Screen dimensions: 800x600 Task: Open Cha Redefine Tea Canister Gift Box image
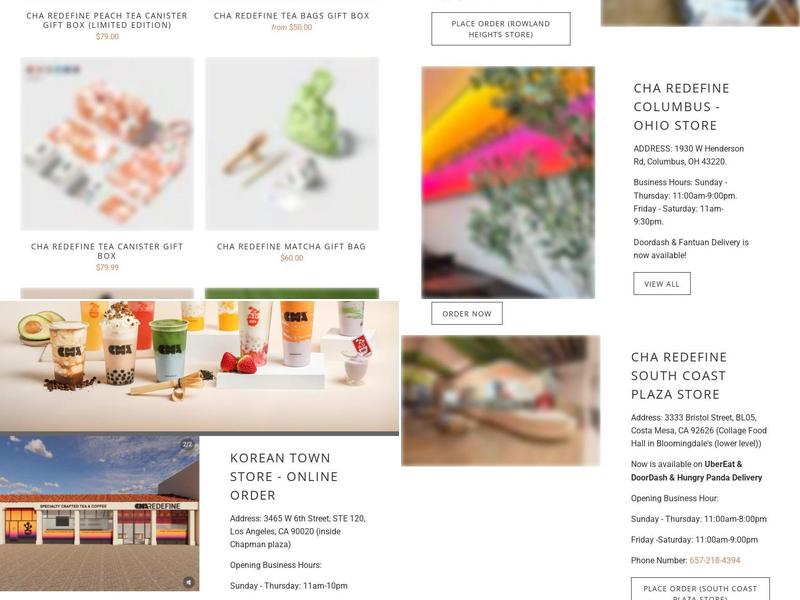tap(107, 144)
